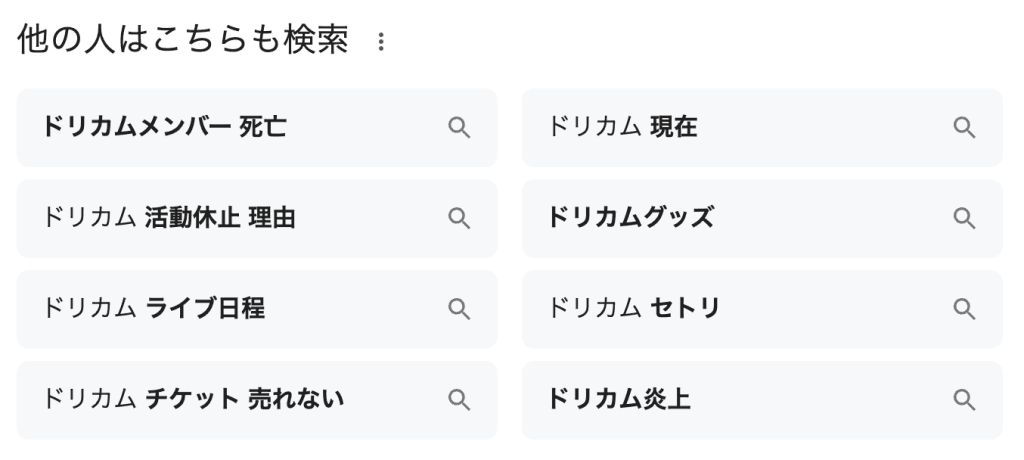Search for ドリカム炎上

[x=619, y=400]
